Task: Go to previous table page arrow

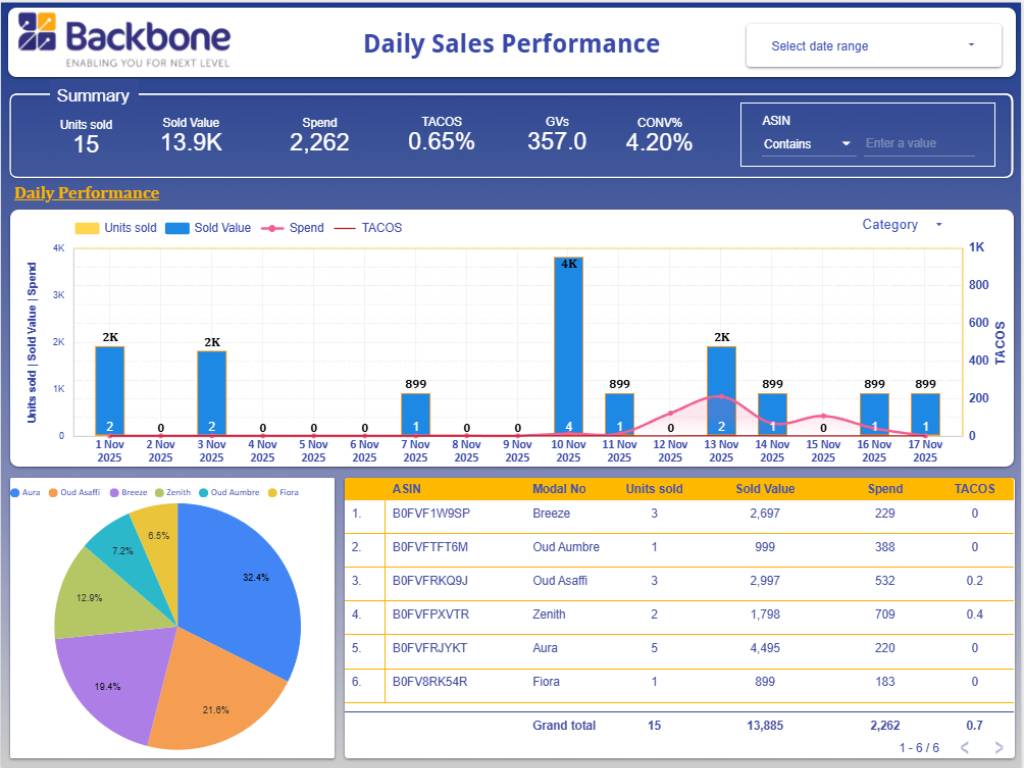Action: 965,747
